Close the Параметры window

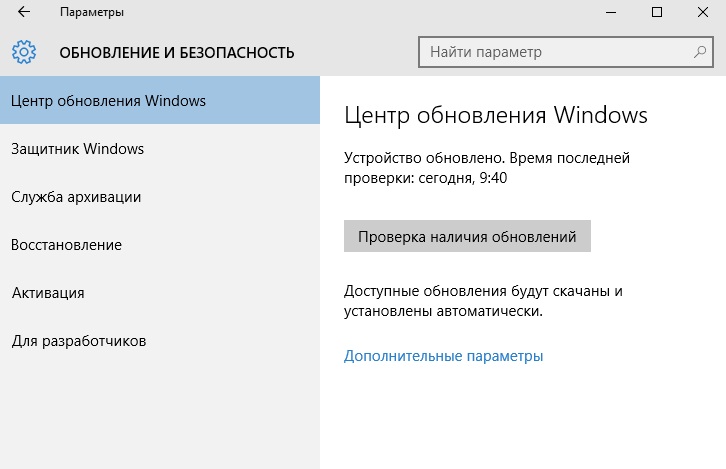(x=703, y=12)
